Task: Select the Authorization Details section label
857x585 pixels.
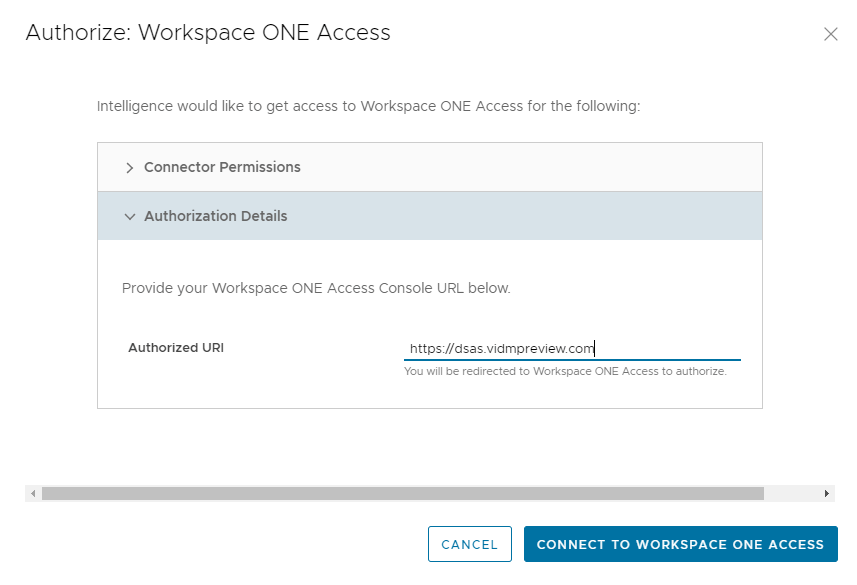Action: coord(215,216)
